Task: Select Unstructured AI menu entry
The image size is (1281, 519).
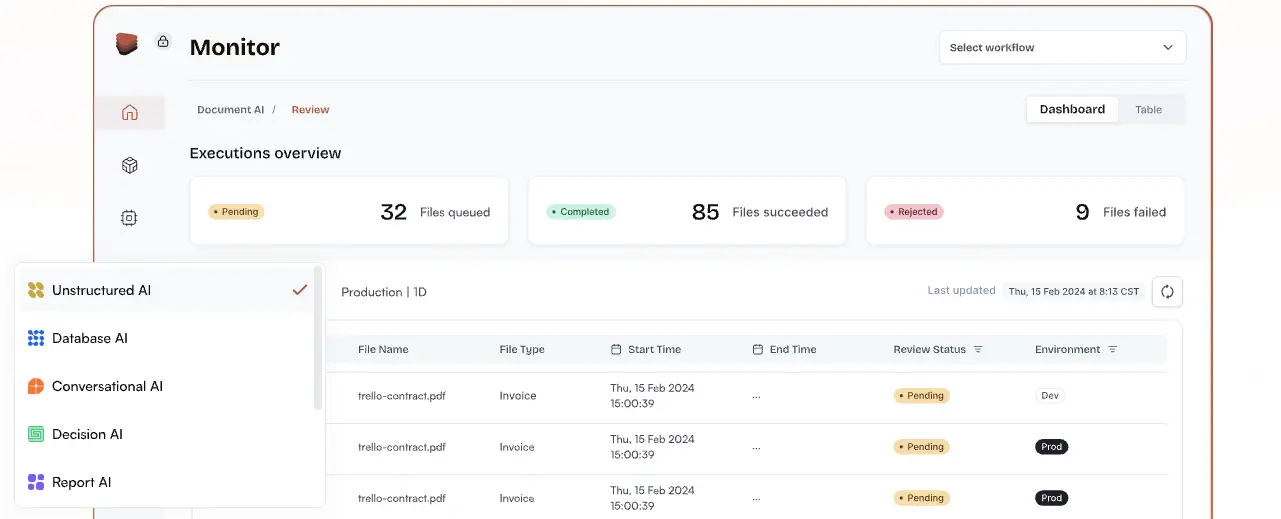Action: click(x=165, y=290)
